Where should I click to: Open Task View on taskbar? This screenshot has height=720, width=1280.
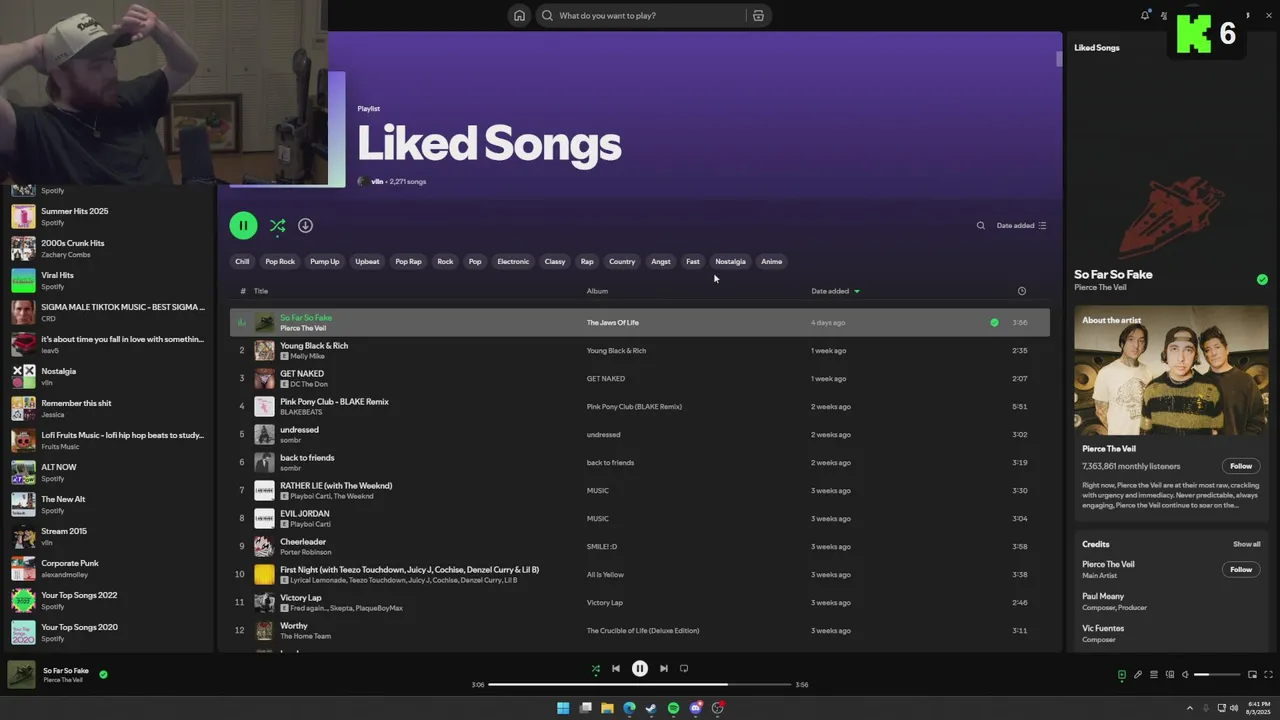click(x=585, y=708)
